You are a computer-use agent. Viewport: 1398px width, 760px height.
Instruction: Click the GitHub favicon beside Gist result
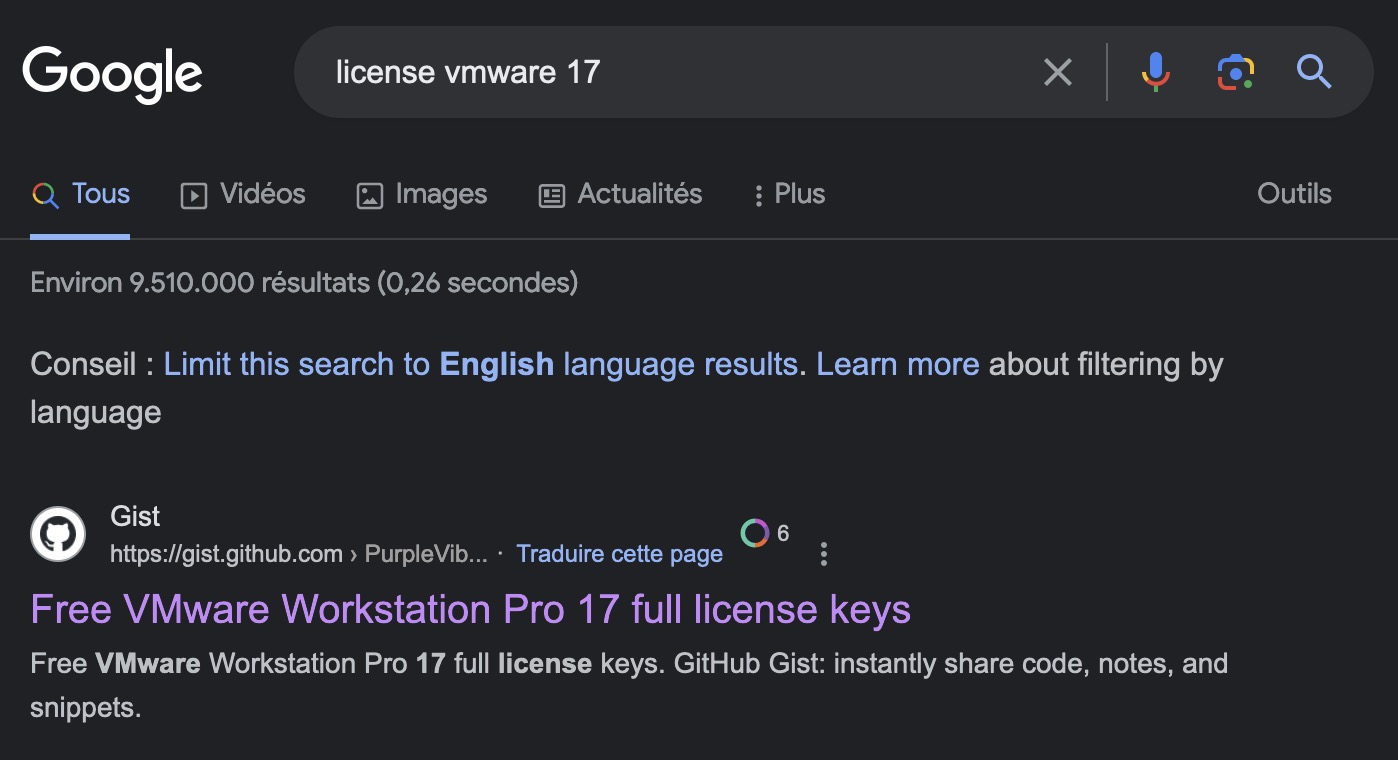click(58, 534)
